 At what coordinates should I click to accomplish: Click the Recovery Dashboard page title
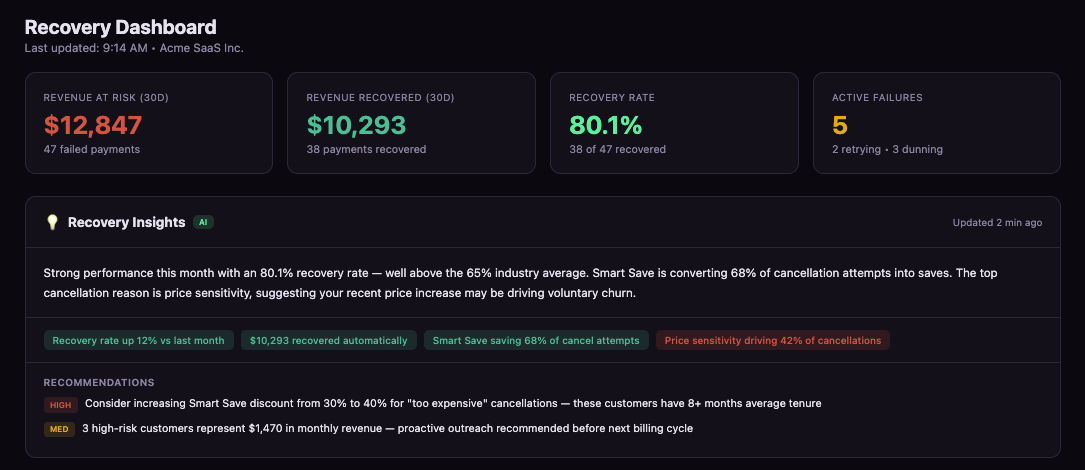(120, 27)
